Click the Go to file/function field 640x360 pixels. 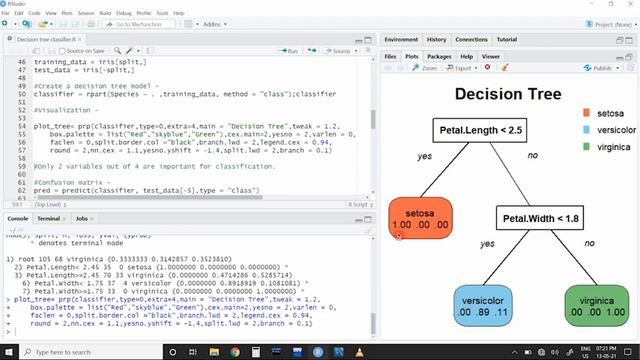pos(140,24)
